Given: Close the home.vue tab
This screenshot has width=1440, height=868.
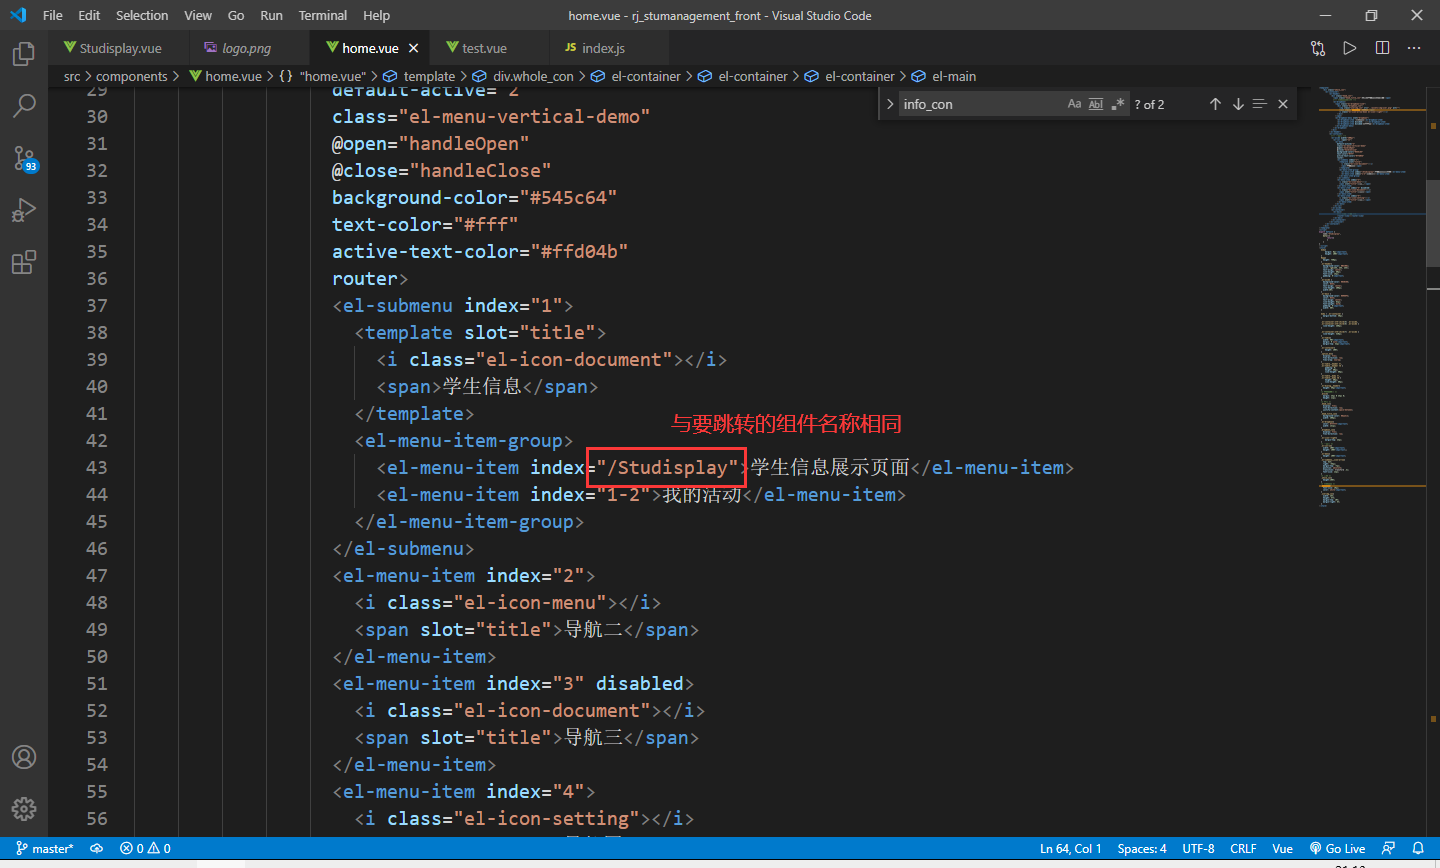Looking at the screenshot, I should 414,48.
